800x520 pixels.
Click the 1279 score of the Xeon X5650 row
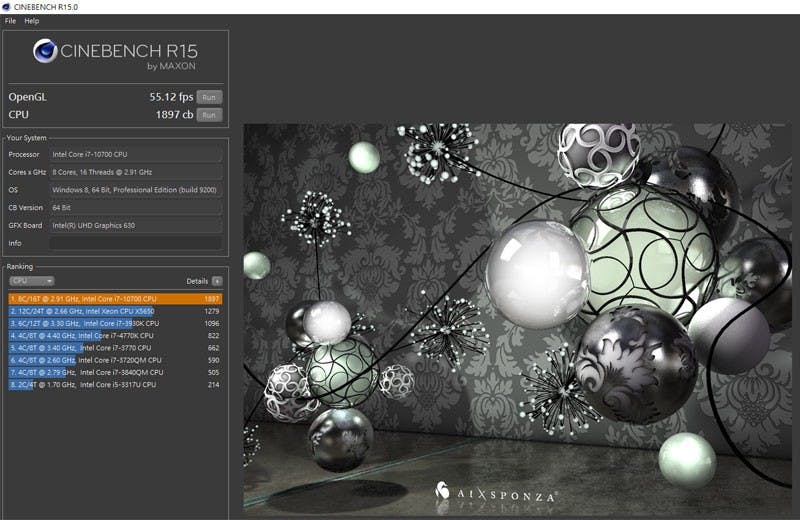212,311
